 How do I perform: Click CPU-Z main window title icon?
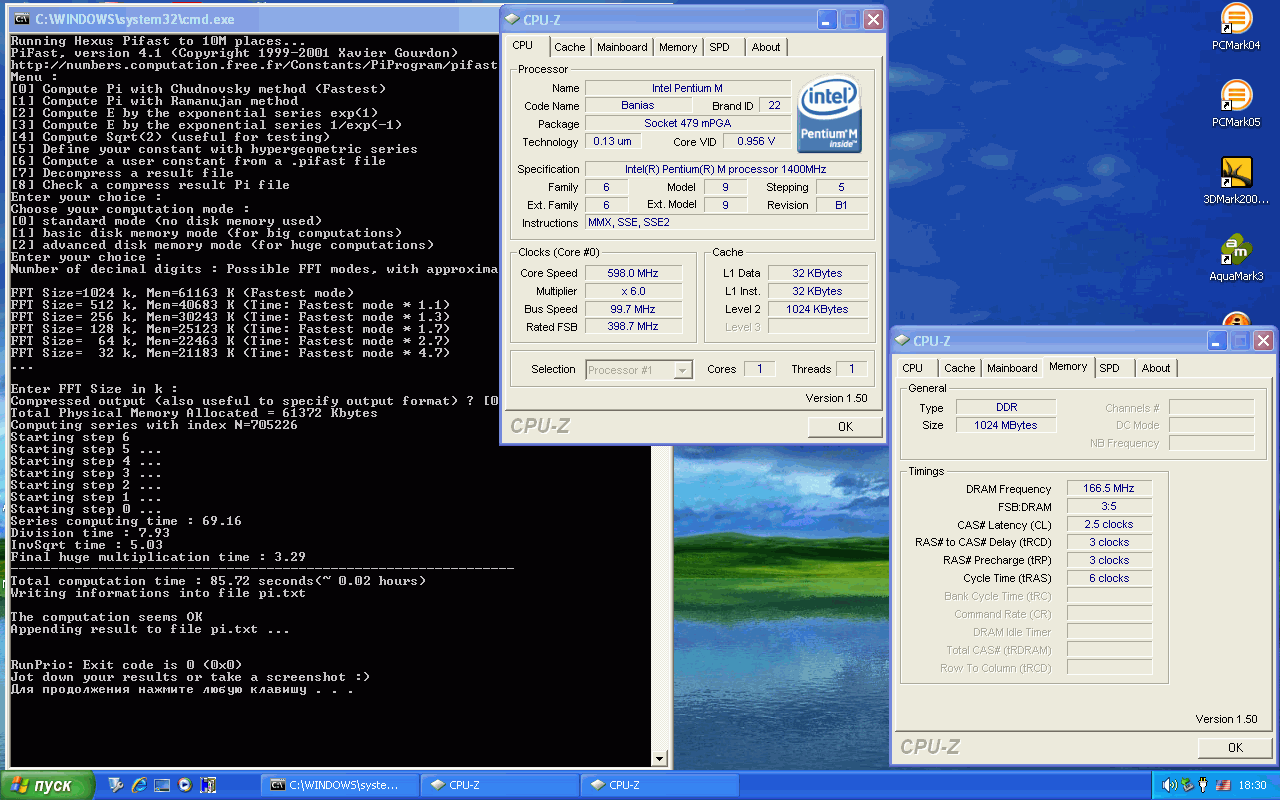tap(513, 19)
